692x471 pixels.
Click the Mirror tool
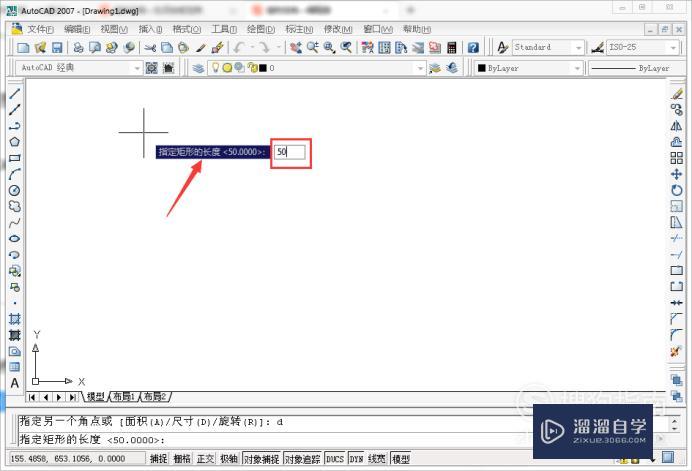tap(677, 126)
